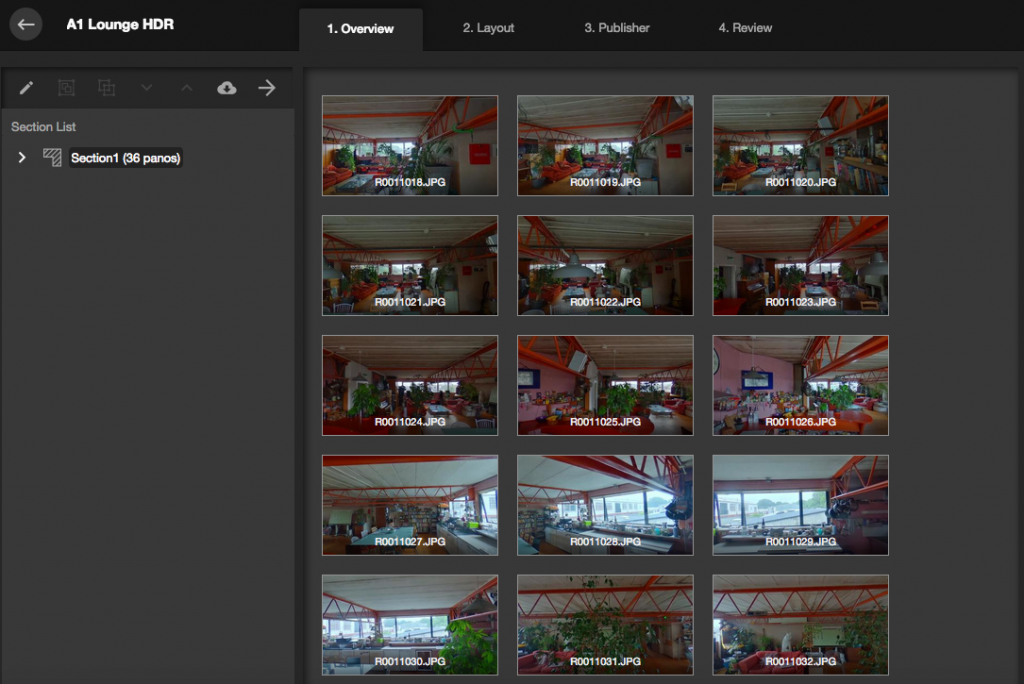Click the right arrow next icon

(x=267, y=88)
